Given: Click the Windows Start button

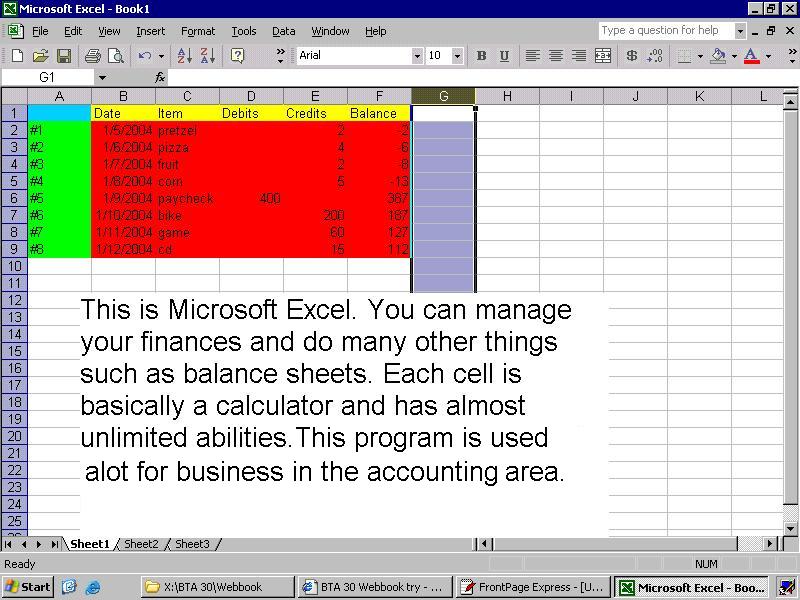Looking at the screenshot, I should point(28,587).
